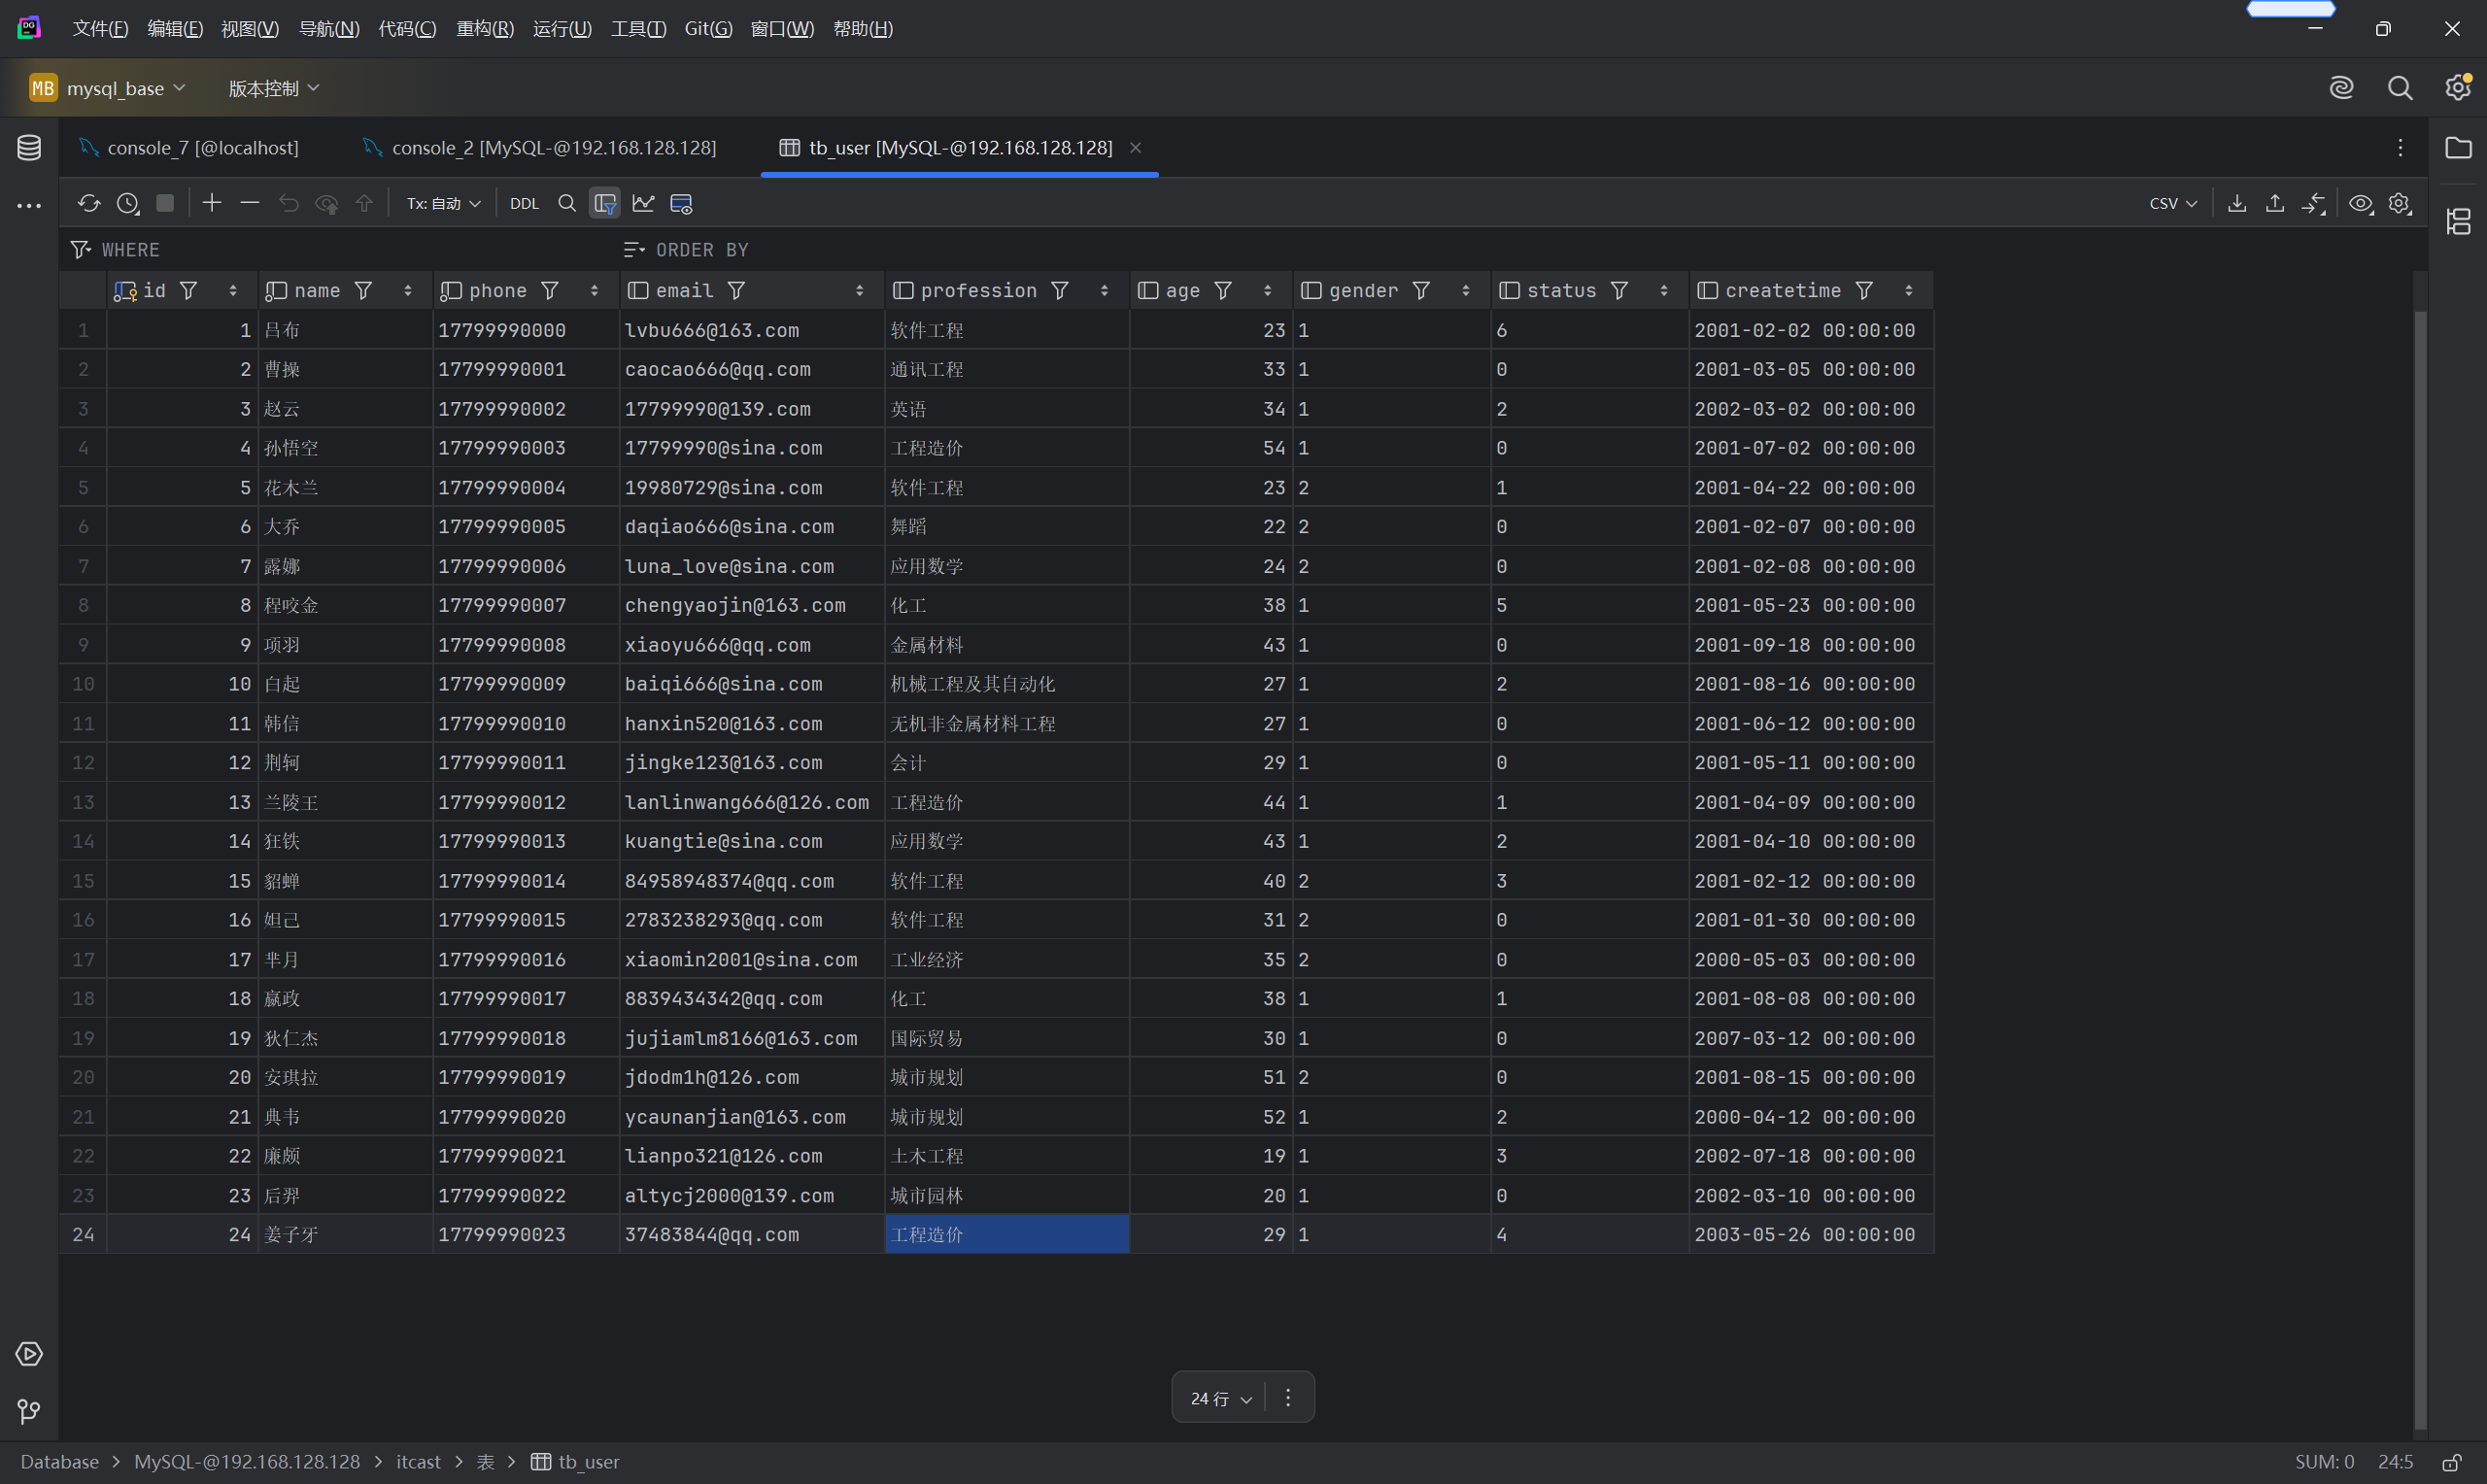Open the CSV data extractor dropdown
Screen dimensions: 2487x1484
pos(2172,204)
